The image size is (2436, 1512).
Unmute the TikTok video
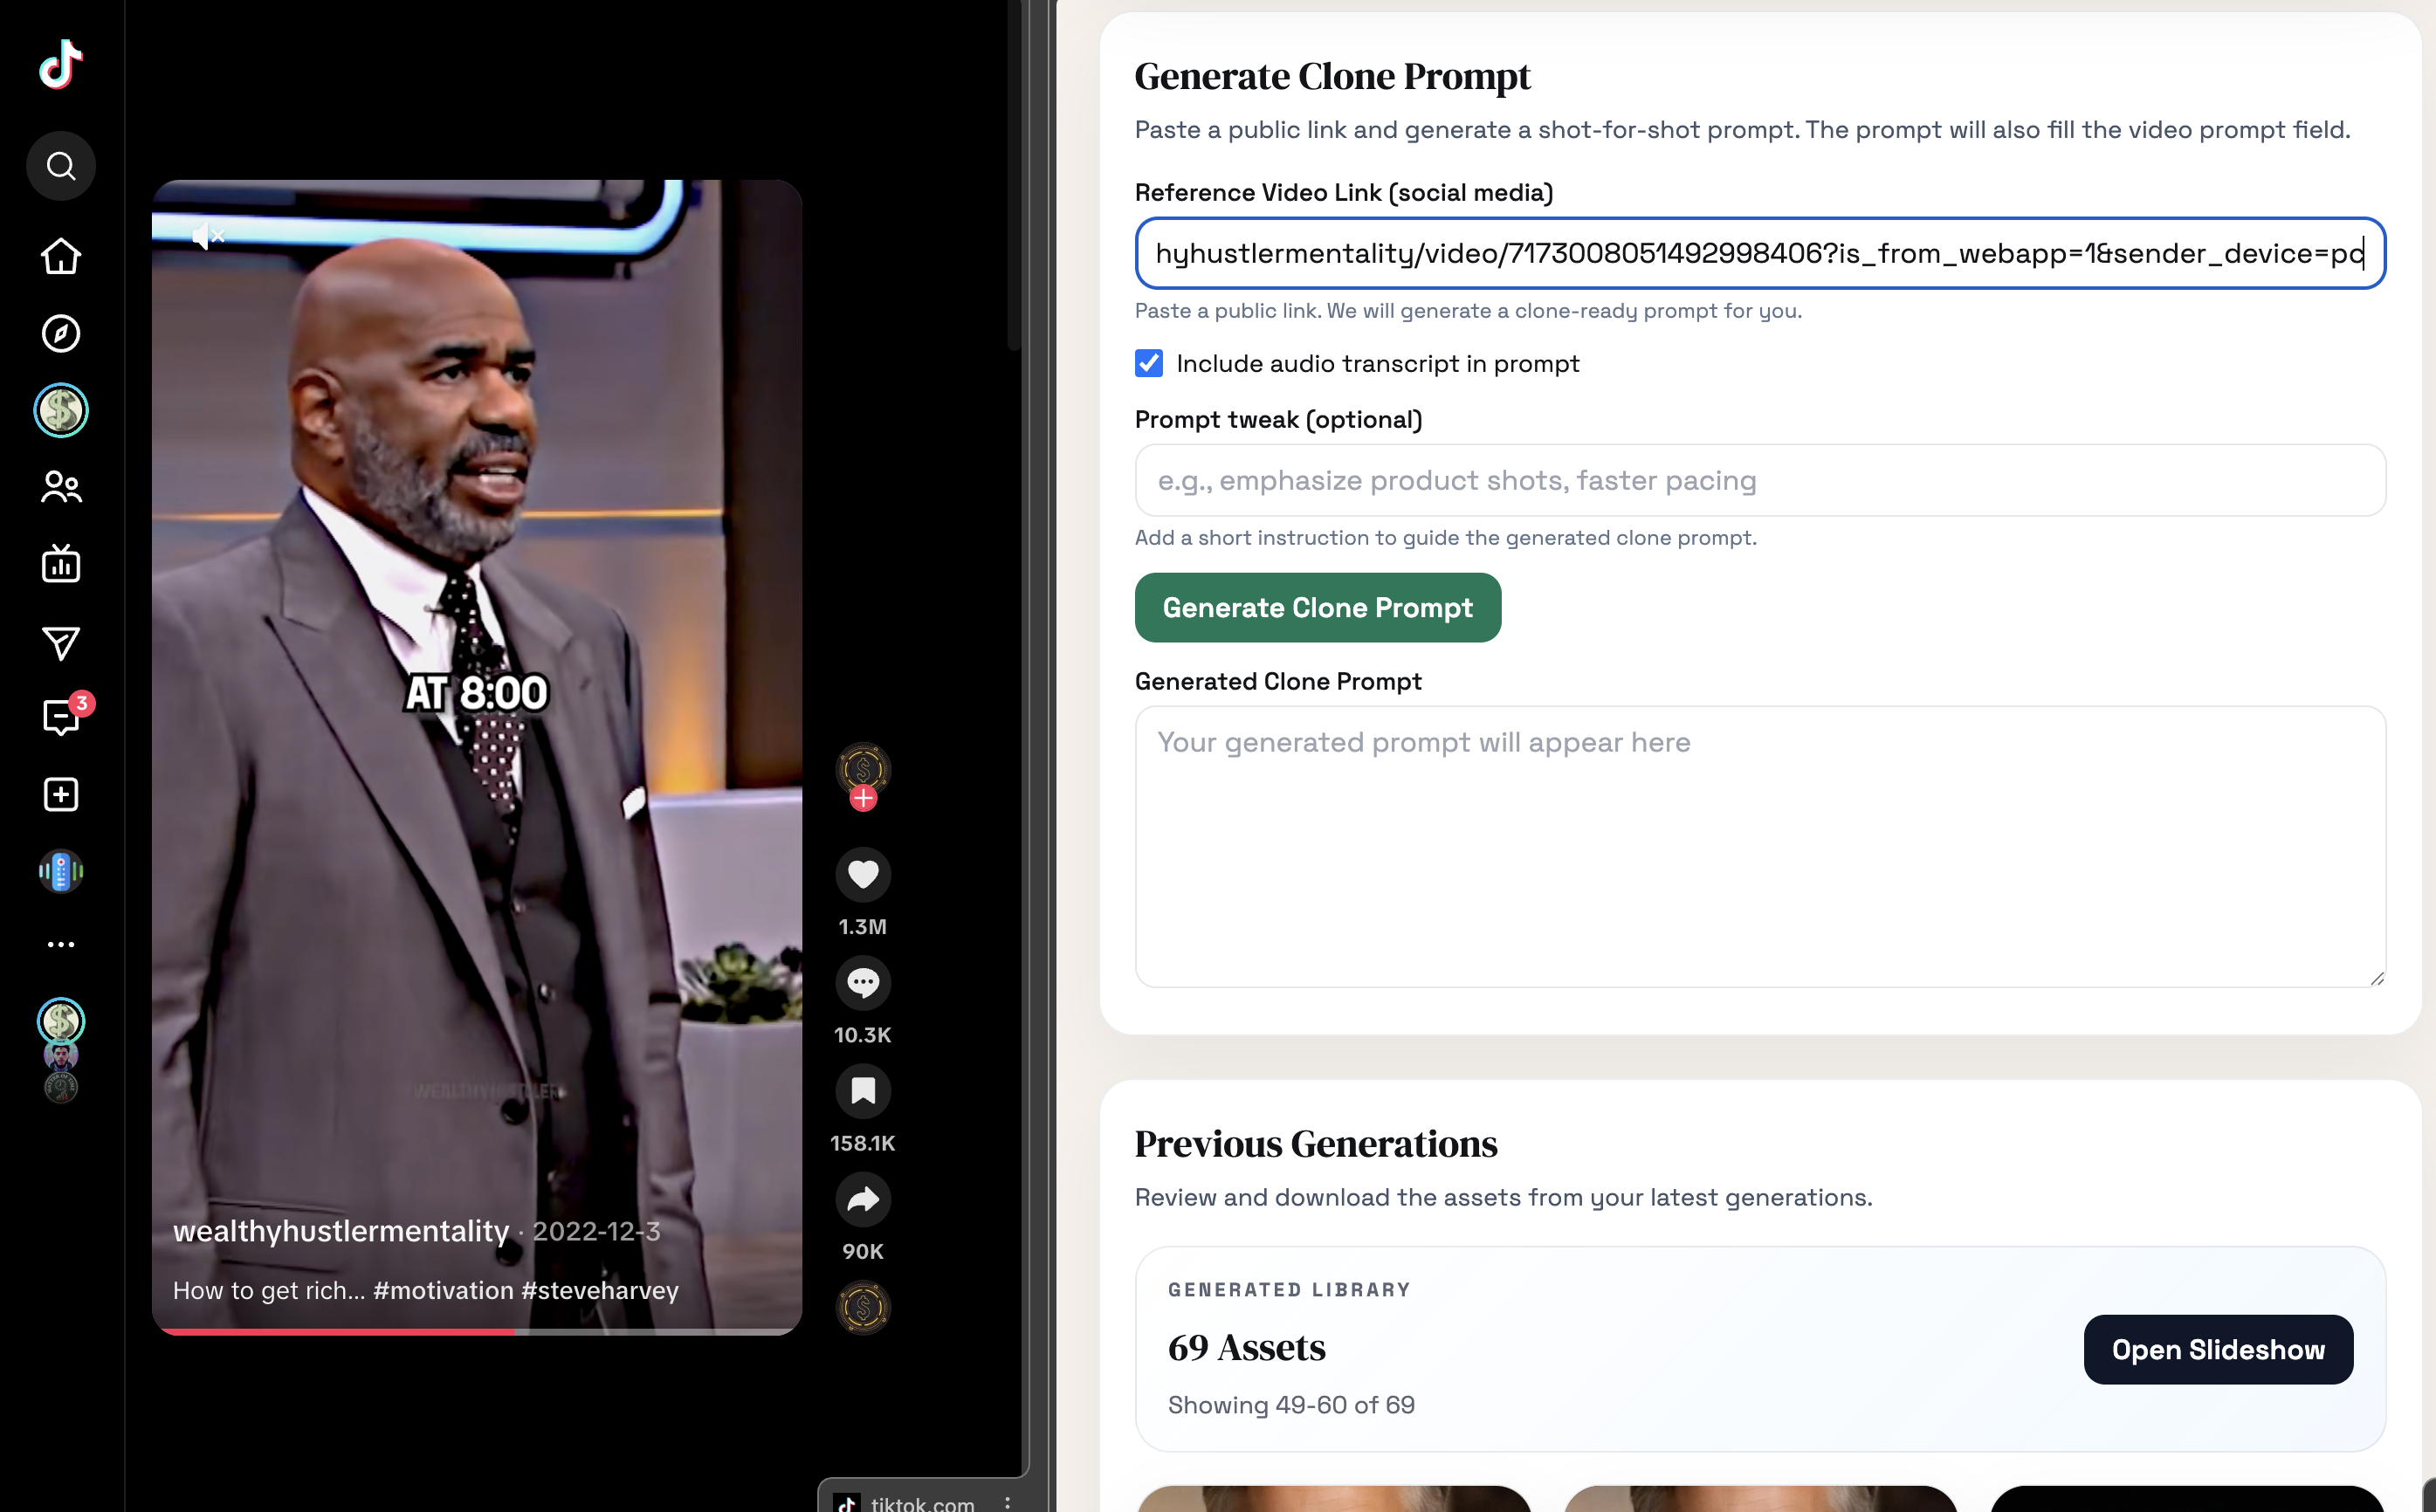coord(206,235)
